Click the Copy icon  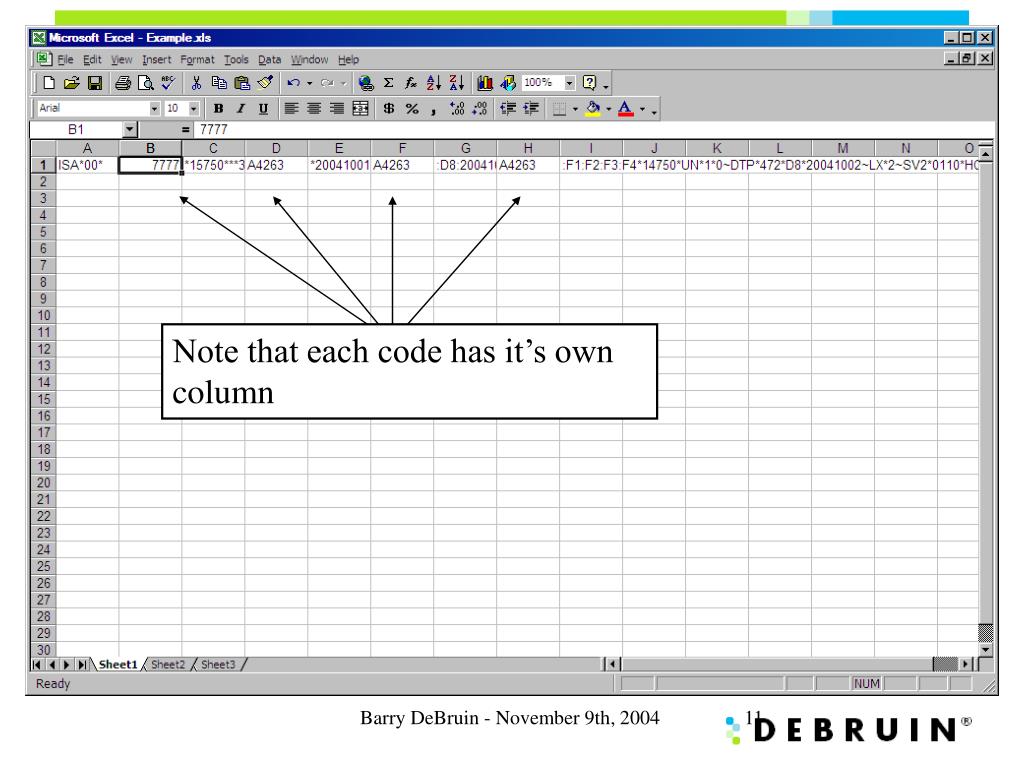click(x=219, y=83)
